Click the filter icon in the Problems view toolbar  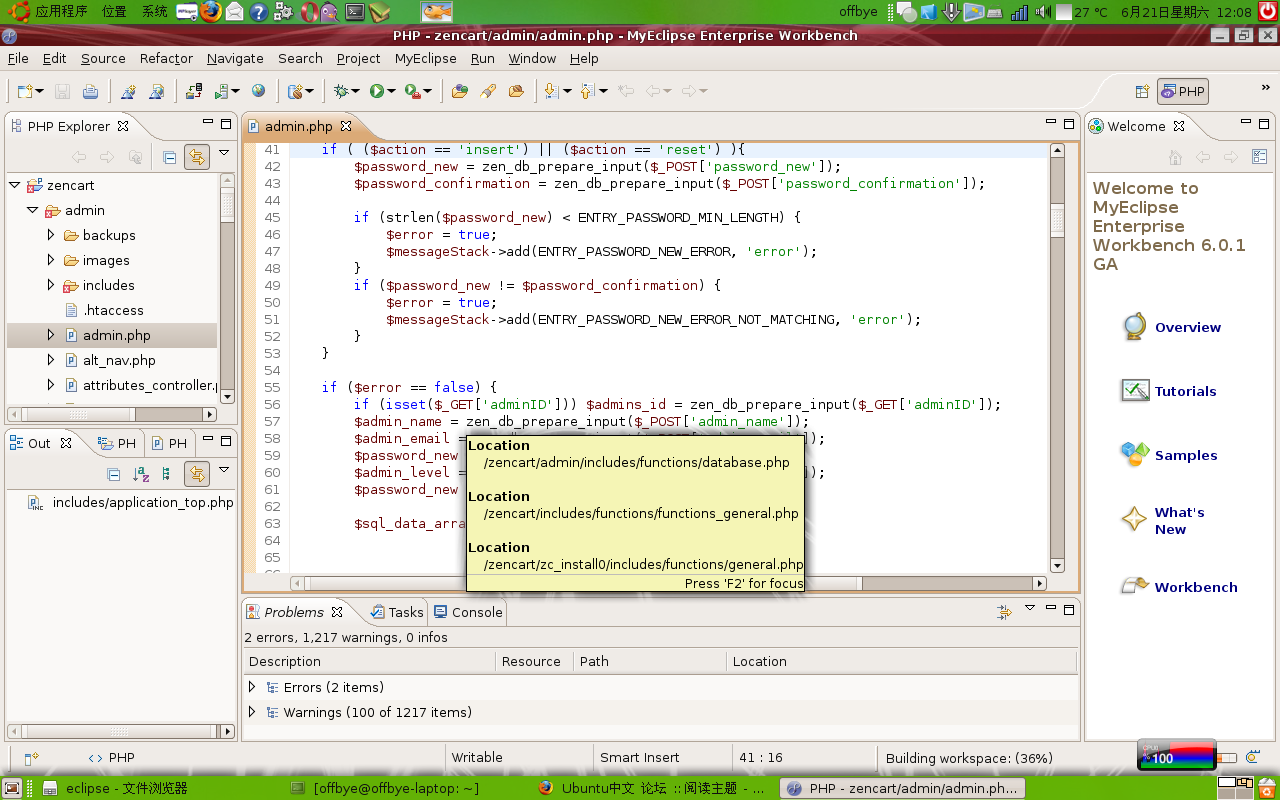(x=1003, y=612)
